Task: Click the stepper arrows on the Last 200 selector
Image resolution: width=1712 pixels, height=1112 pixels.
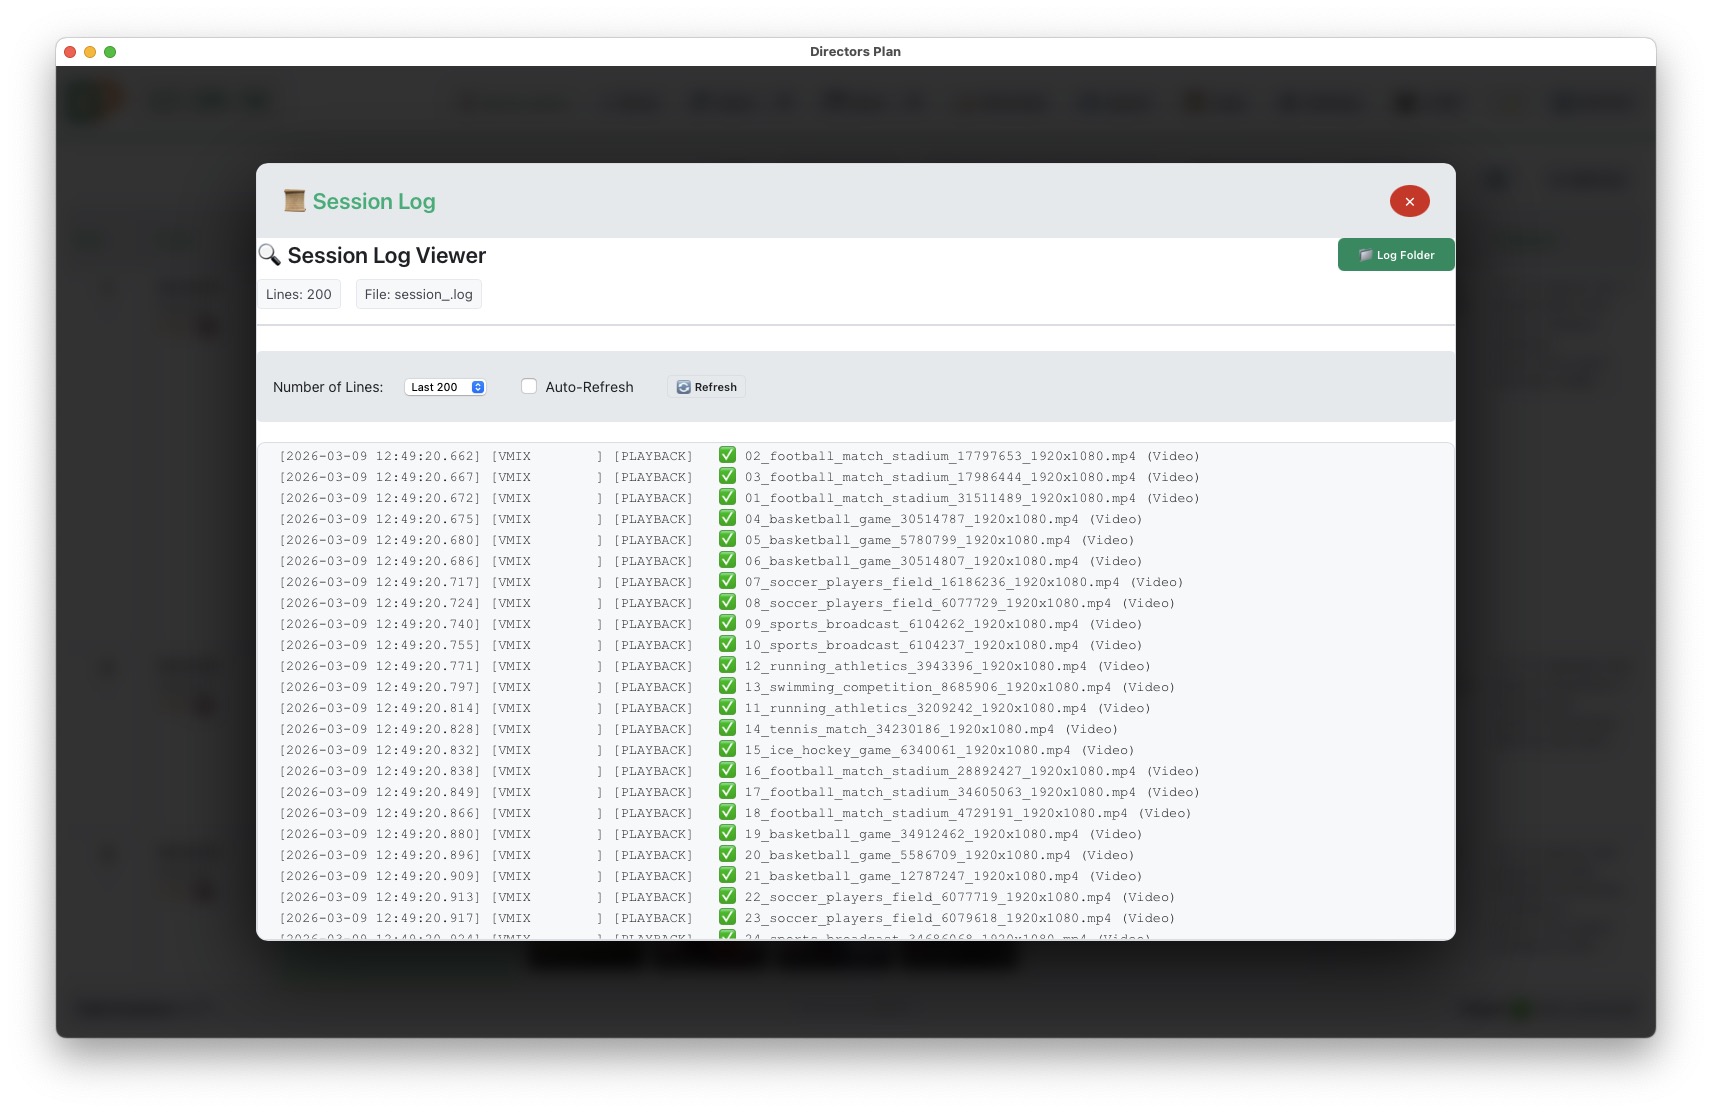Action: (478, 386)
